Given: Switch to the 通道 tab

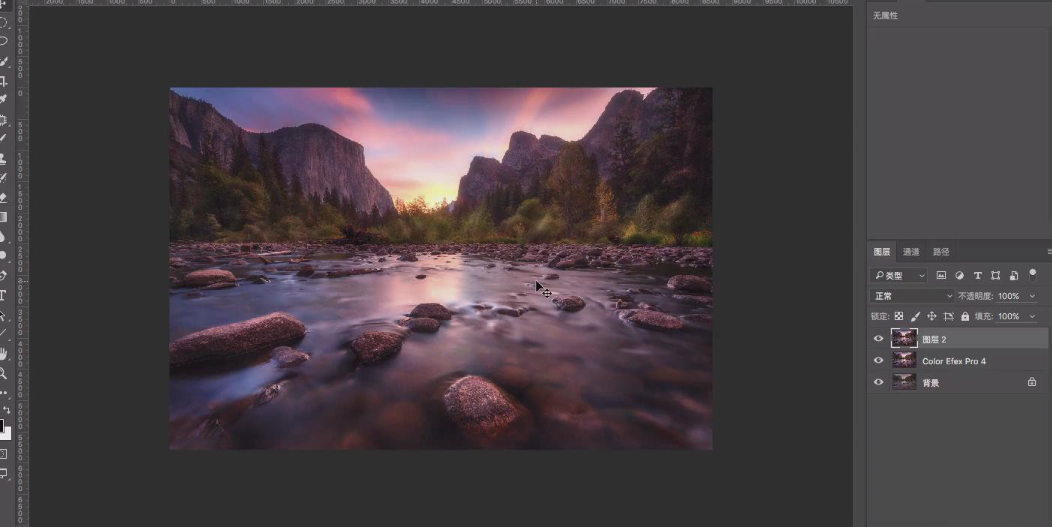Looking at the screenshot, I should tap(911, 252).
